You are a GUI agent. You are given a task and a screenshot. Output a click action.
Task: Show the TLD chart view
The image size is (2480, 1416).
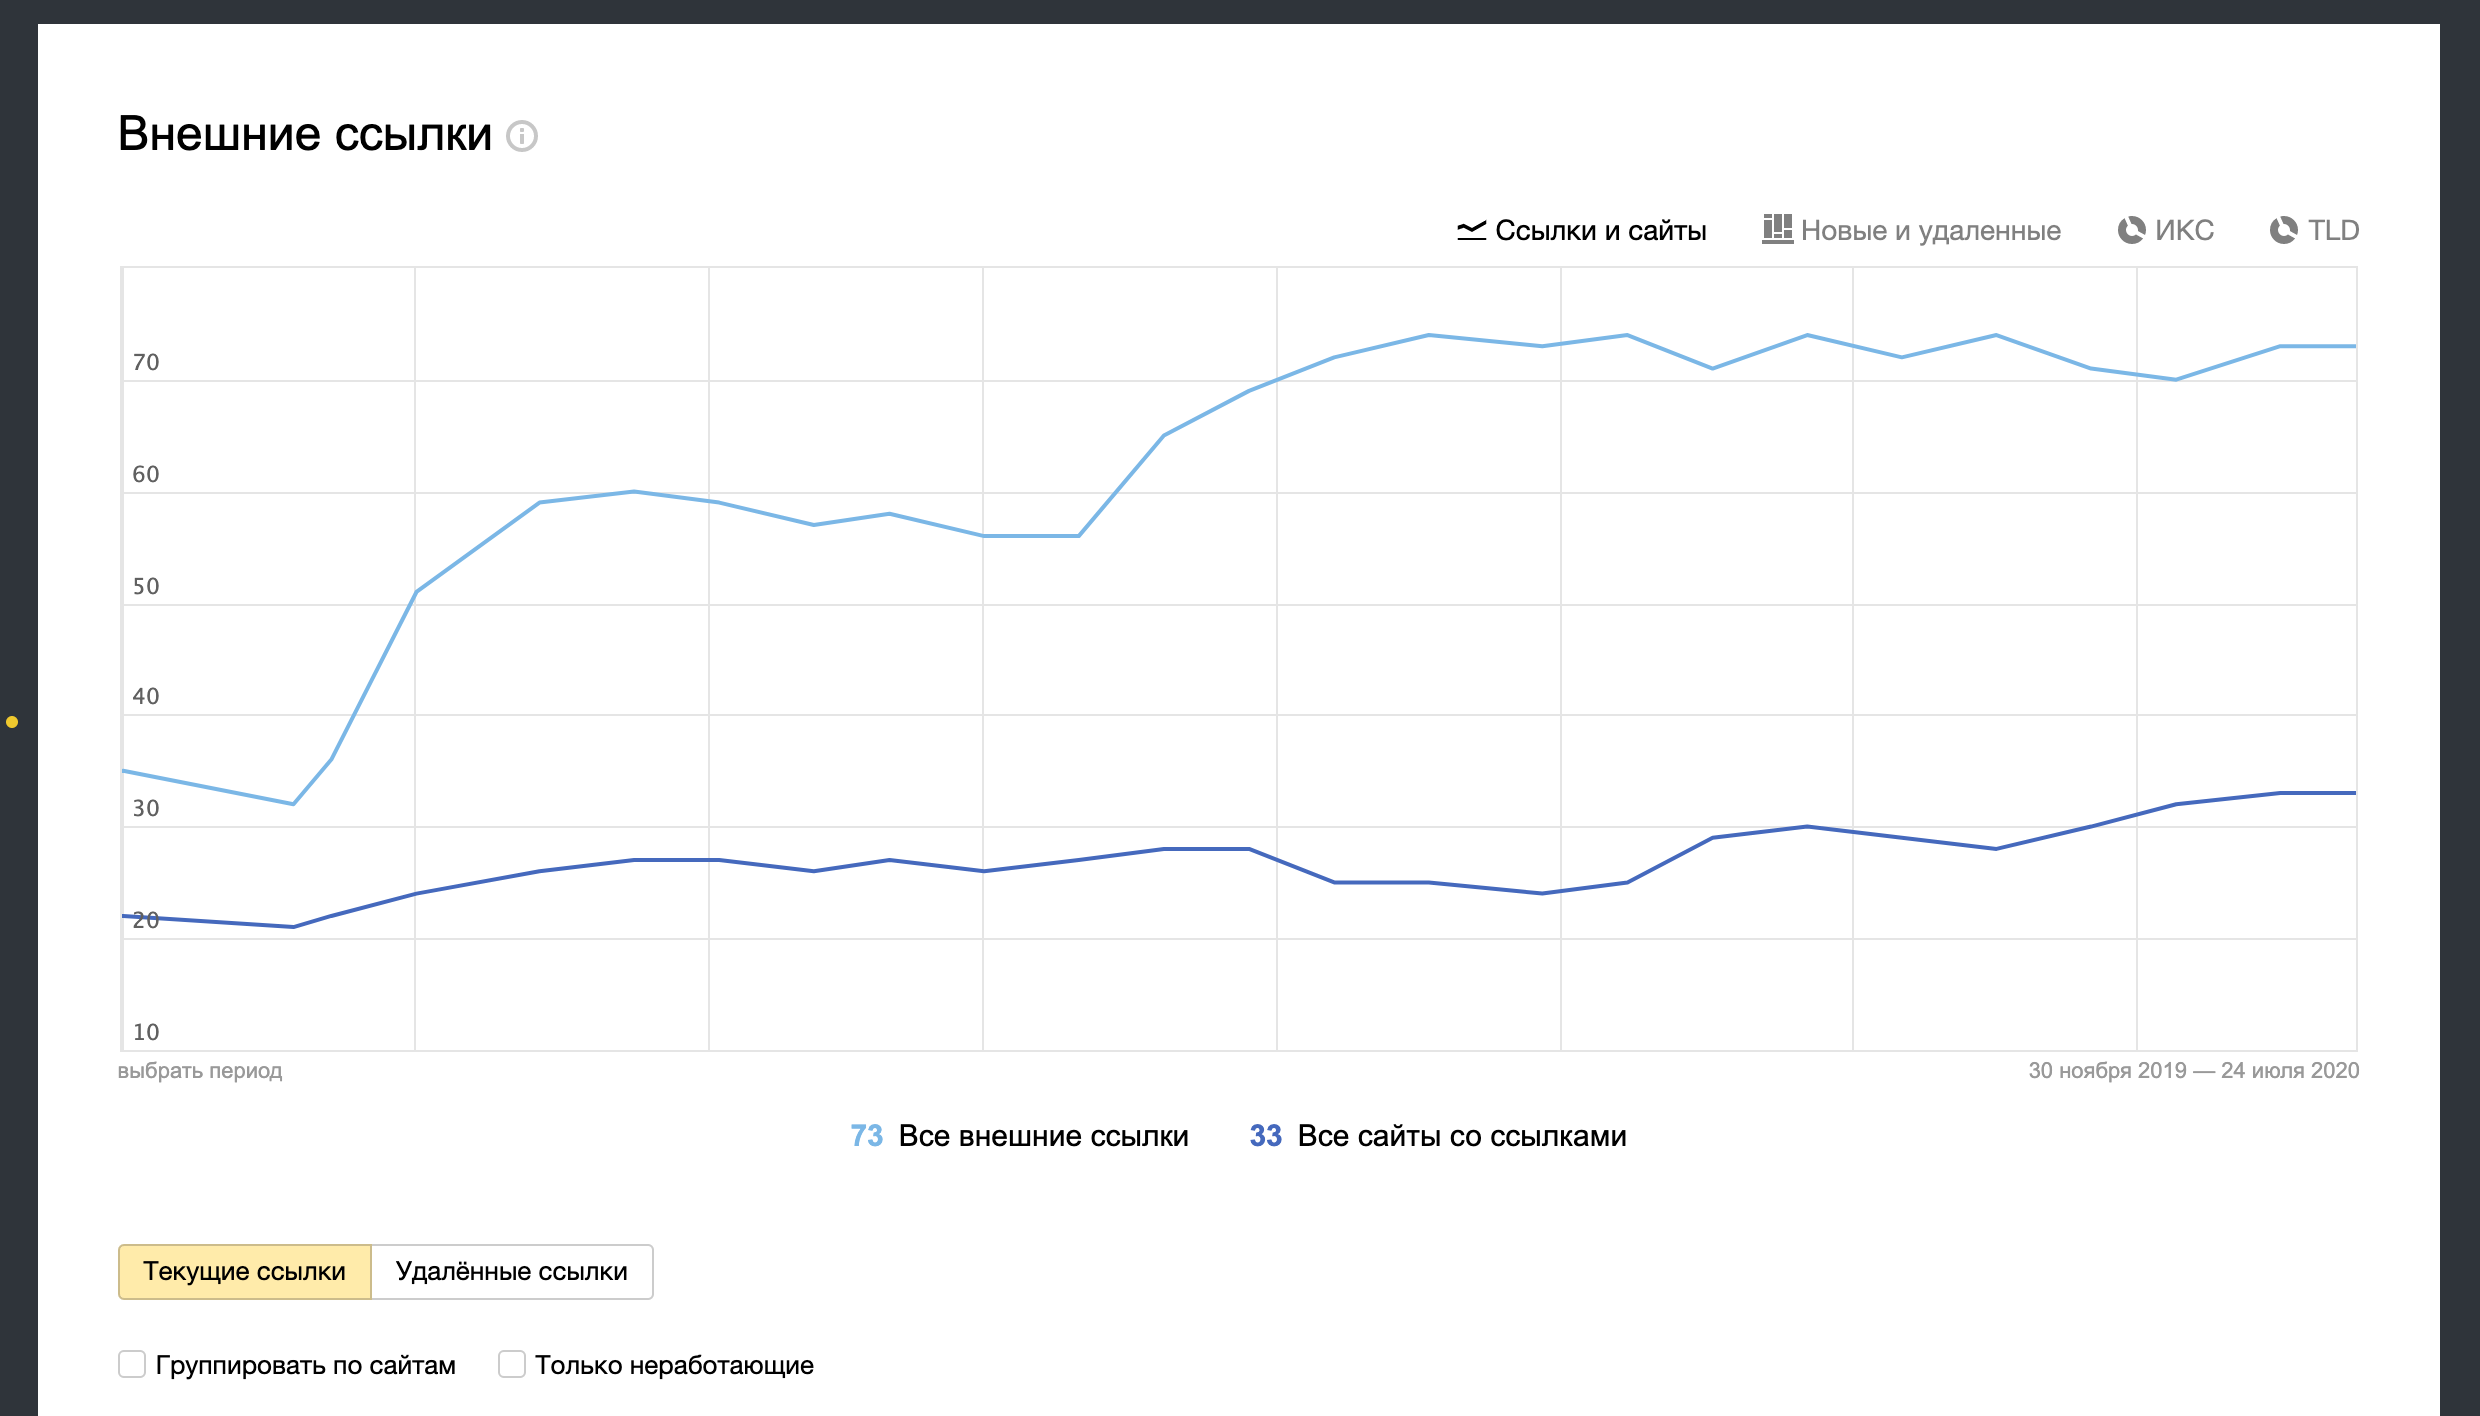2333,231
